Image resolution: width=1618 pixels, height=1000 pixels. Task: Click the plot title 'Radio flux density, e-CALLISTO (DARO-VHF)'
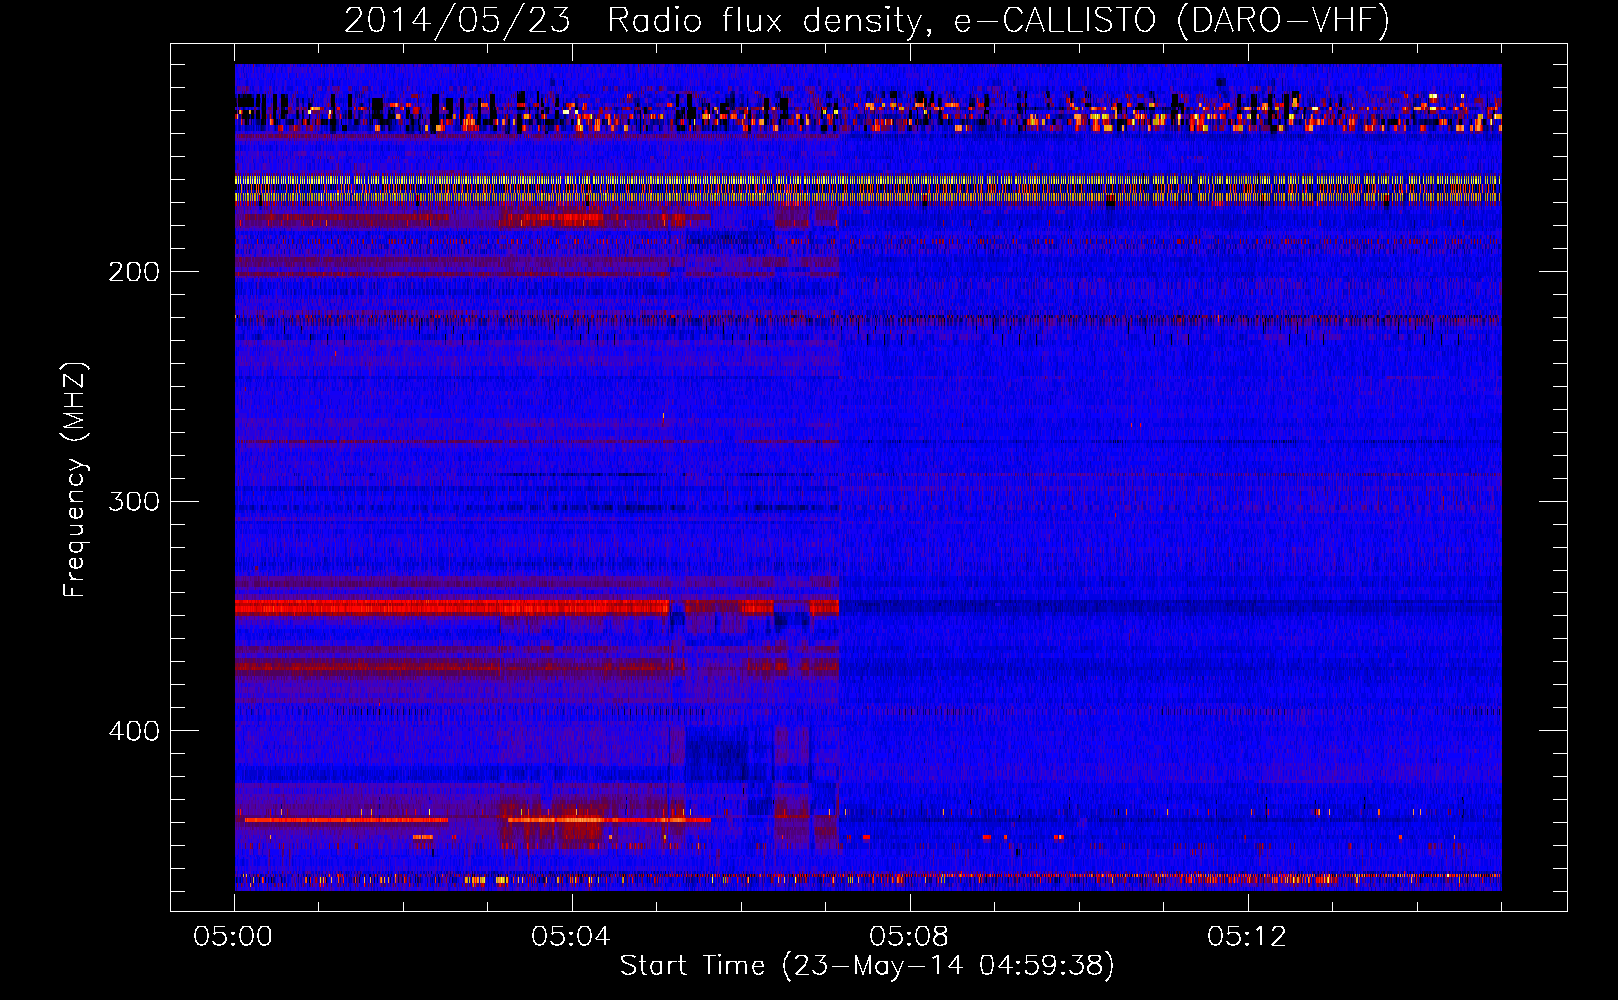[998, 21]
